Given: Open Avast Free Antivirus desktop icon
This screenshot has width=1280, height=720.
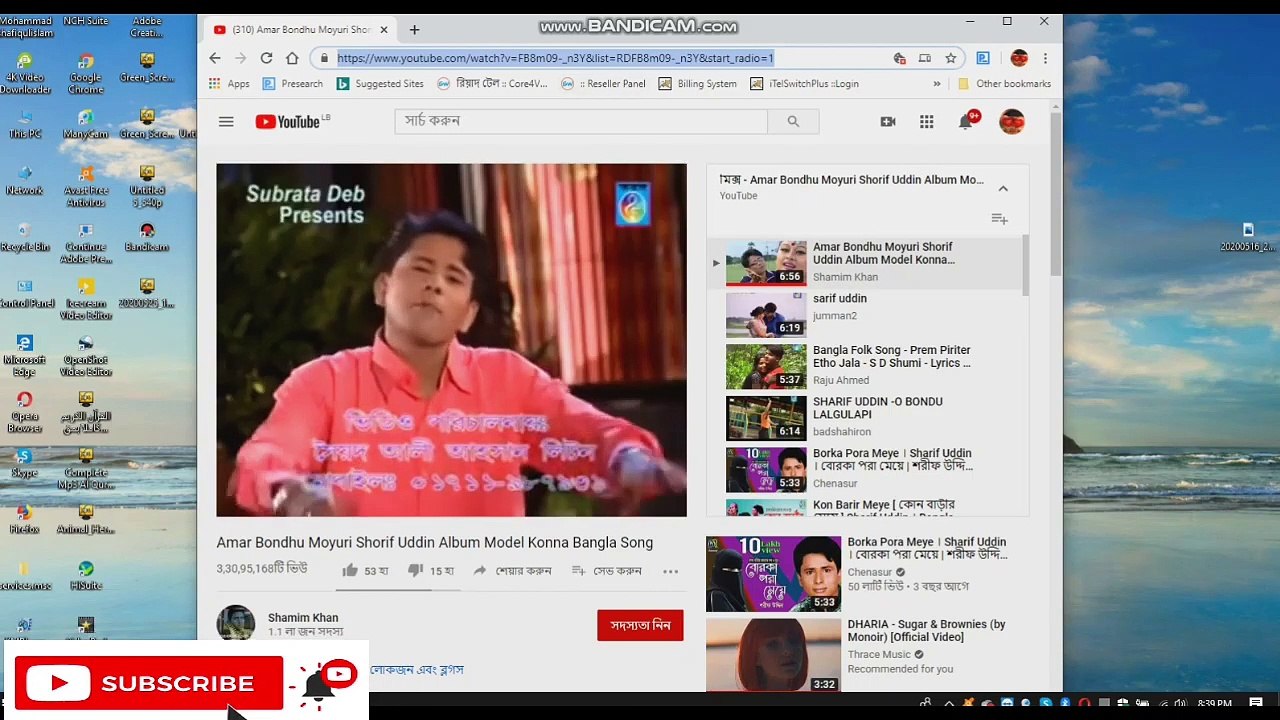Looking at the screenshot, I should tap(85, 188).
